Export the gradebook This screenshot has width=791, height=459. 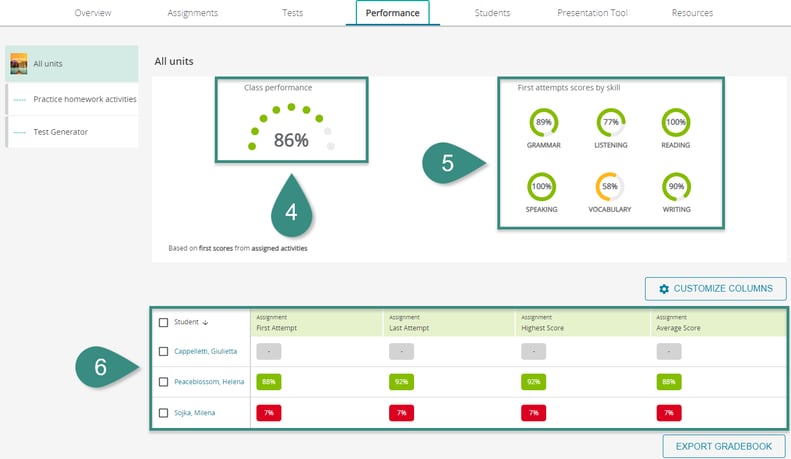[723, 445]
